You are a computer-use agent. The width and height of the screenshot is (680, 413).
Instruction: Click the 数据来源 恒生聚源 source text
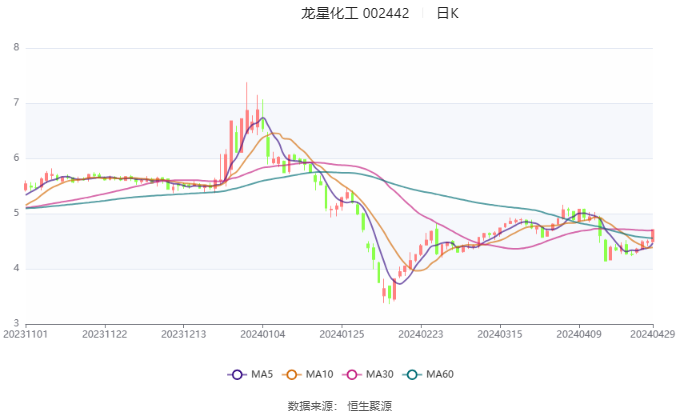(x=340, y=406)
